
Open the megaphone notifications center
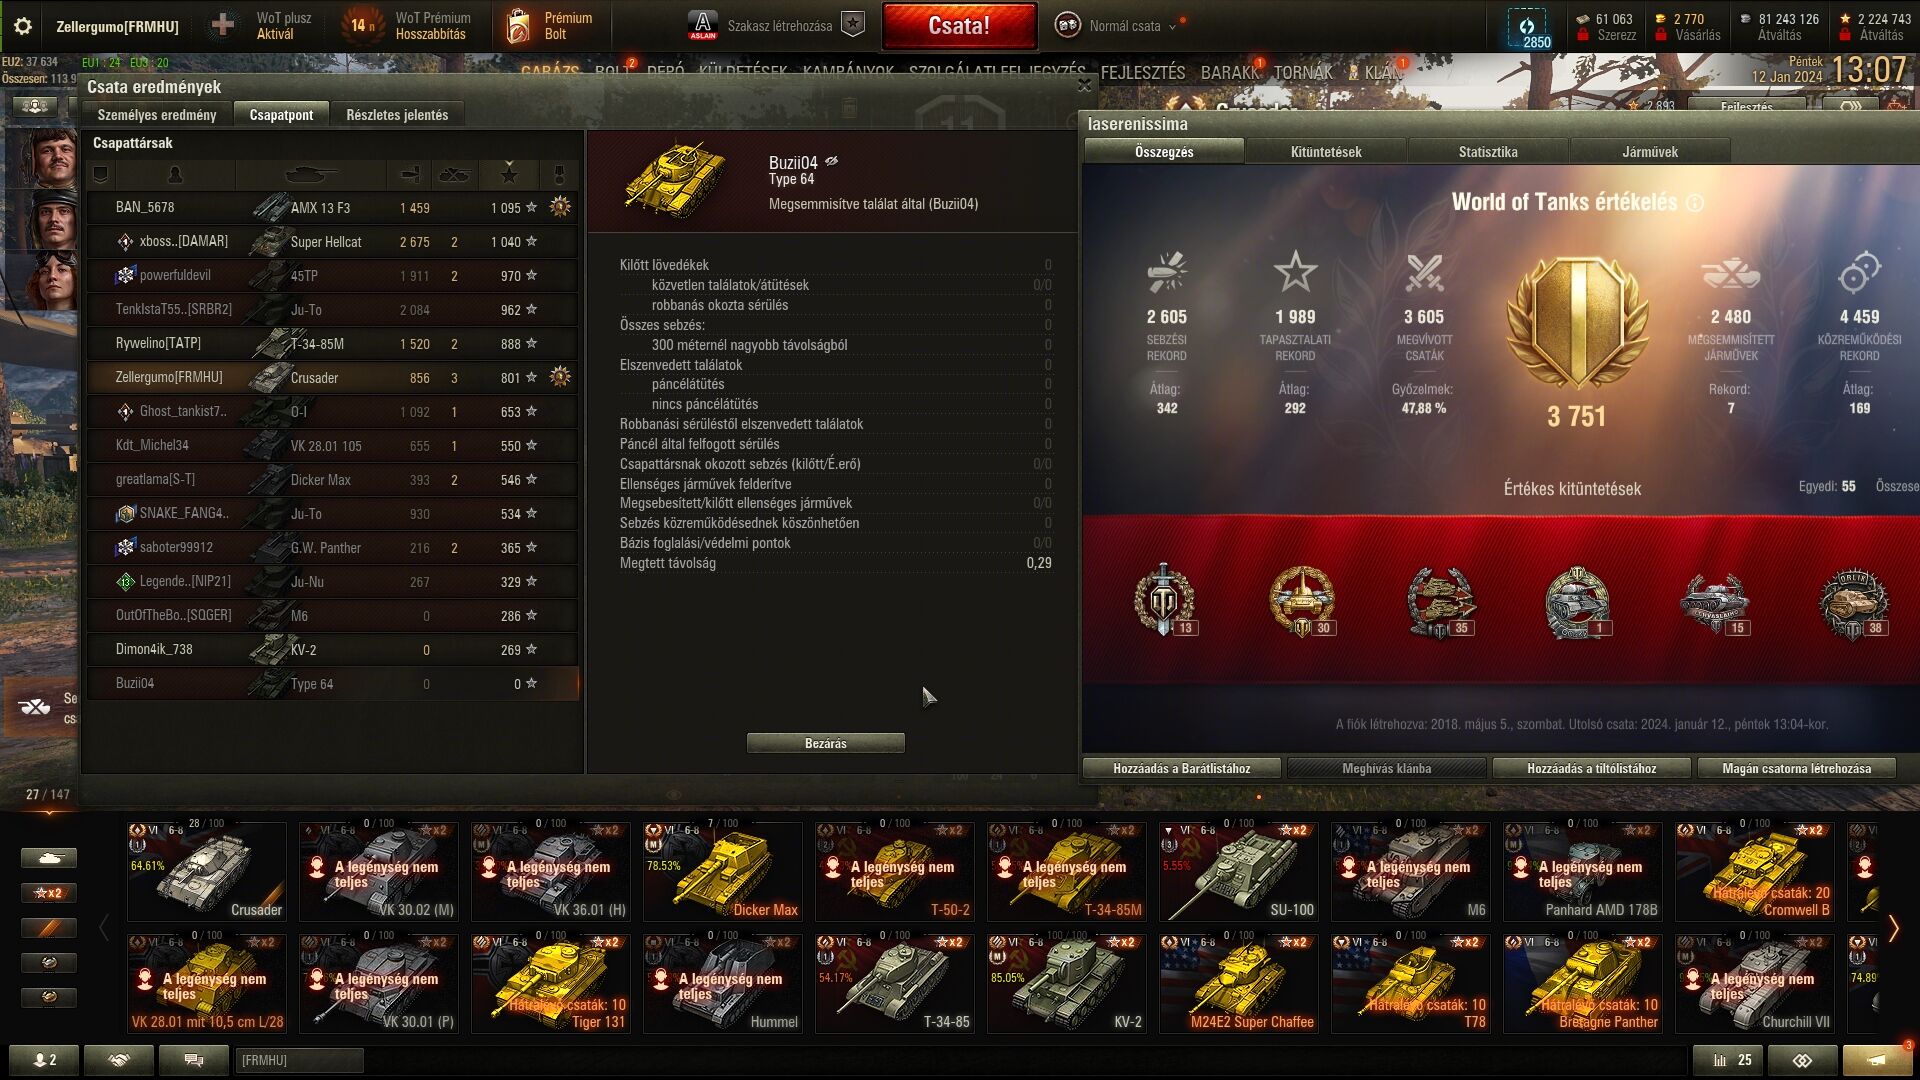(x=1877, y=1060)
